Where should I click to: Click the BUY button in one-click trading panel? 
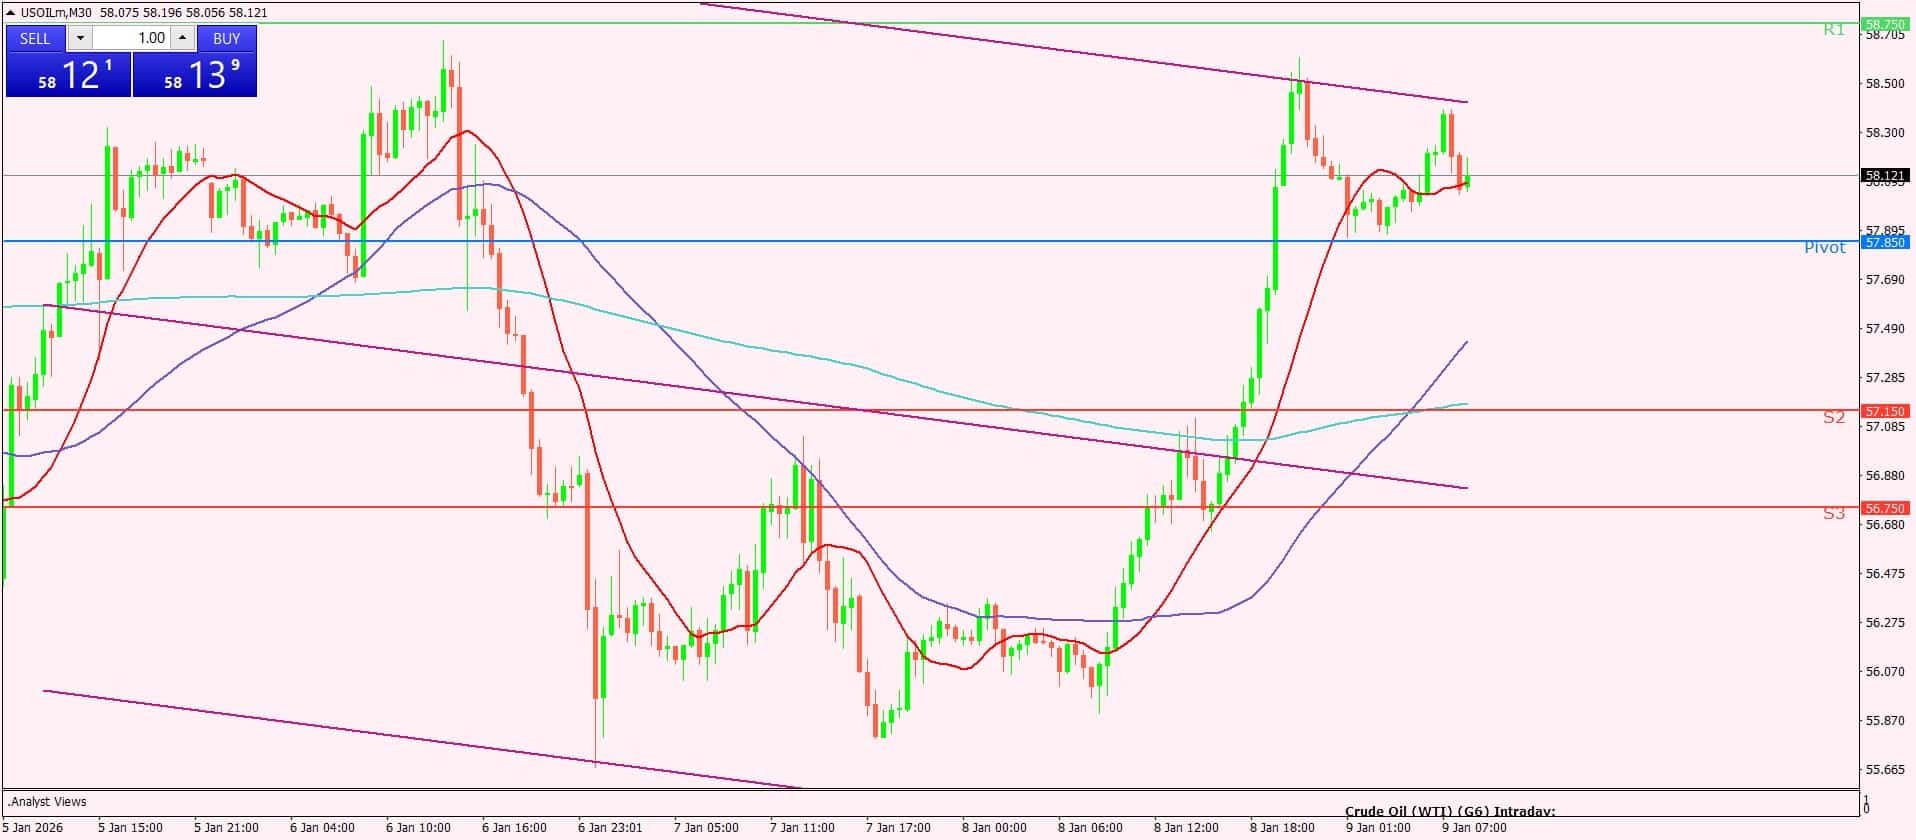click(x=227, y=38)
